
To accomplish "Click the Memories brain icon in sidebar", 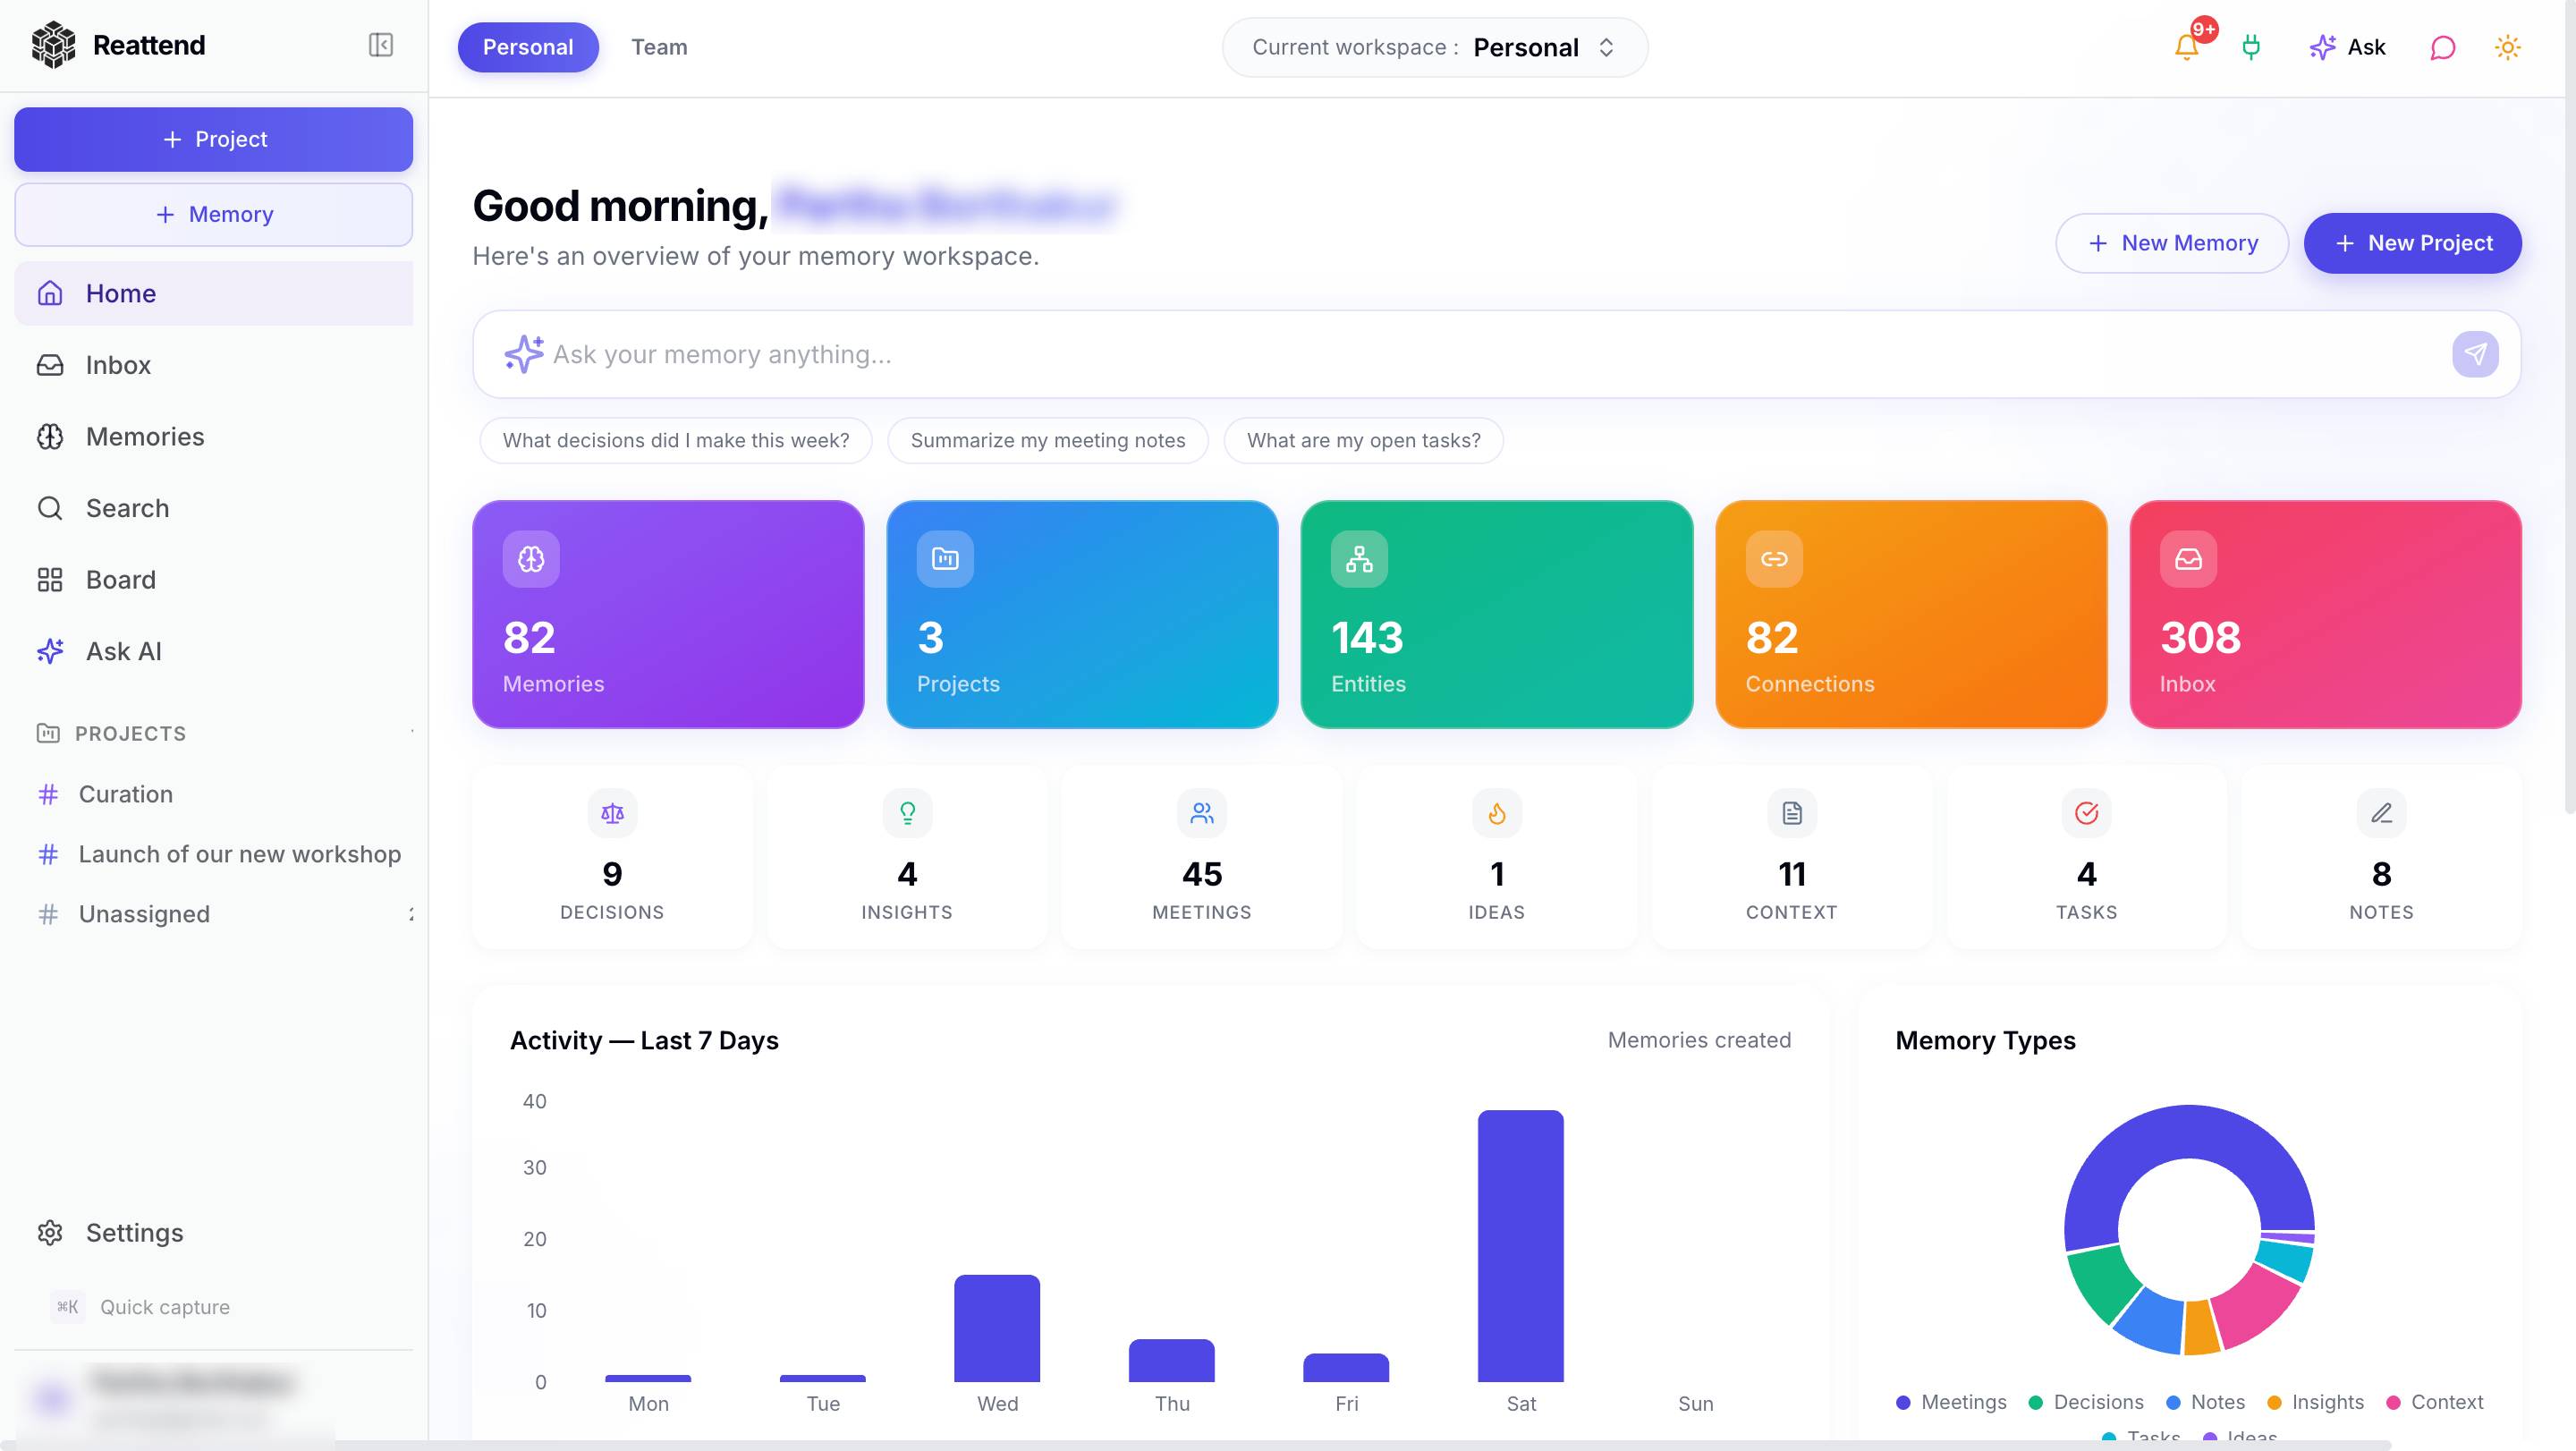I will click(51, 436).
